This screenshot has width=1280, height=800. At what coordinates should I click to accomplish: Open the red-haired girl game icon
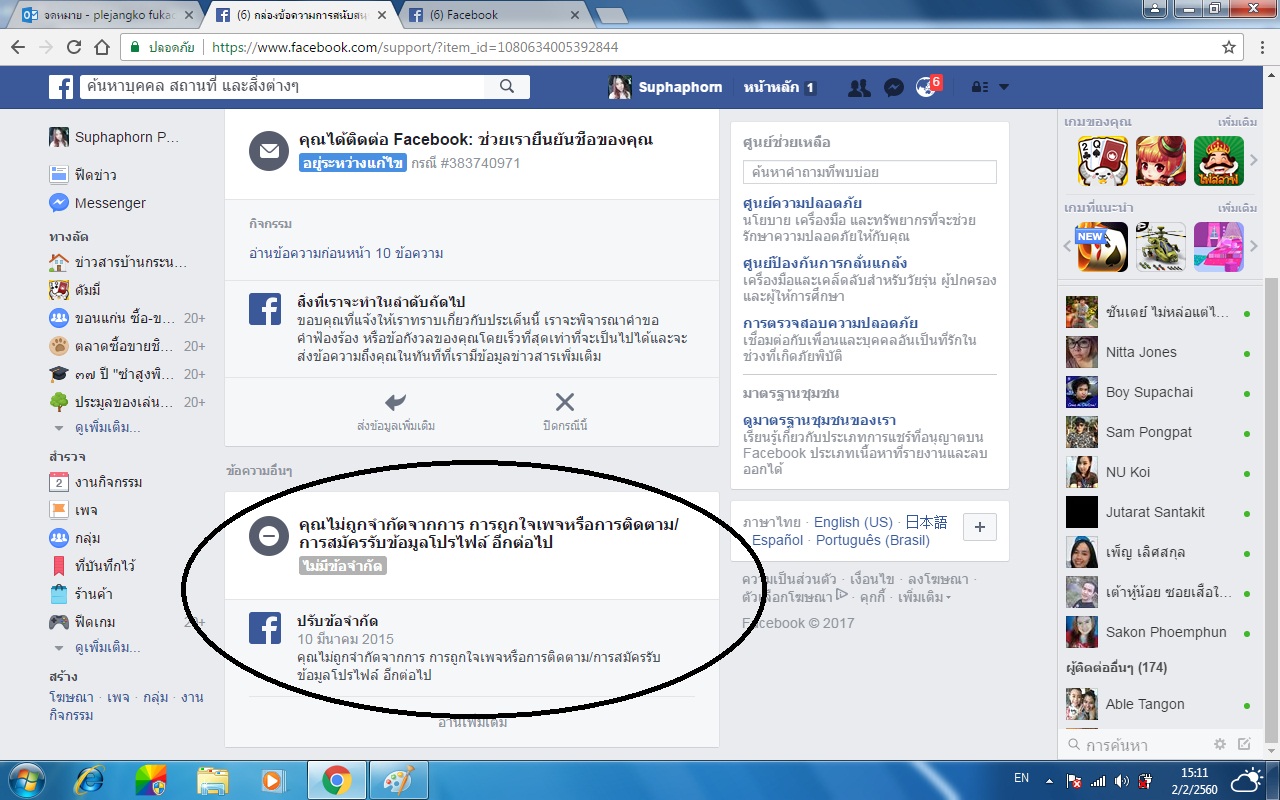tap(1161, 161)
